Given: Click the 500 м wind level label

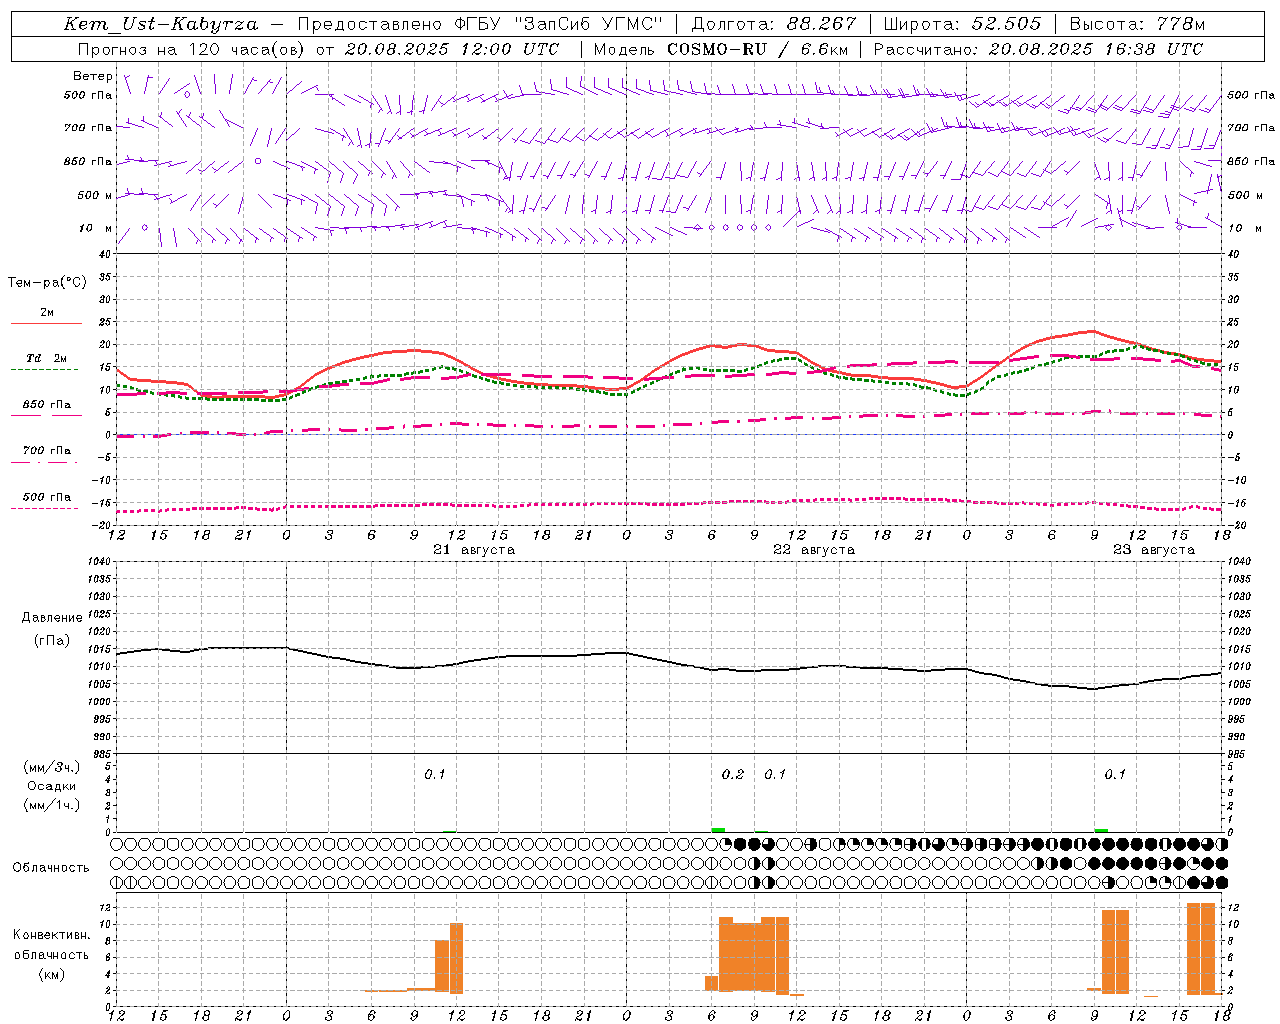Looking at the screenshot, I should tap(95, 196).
